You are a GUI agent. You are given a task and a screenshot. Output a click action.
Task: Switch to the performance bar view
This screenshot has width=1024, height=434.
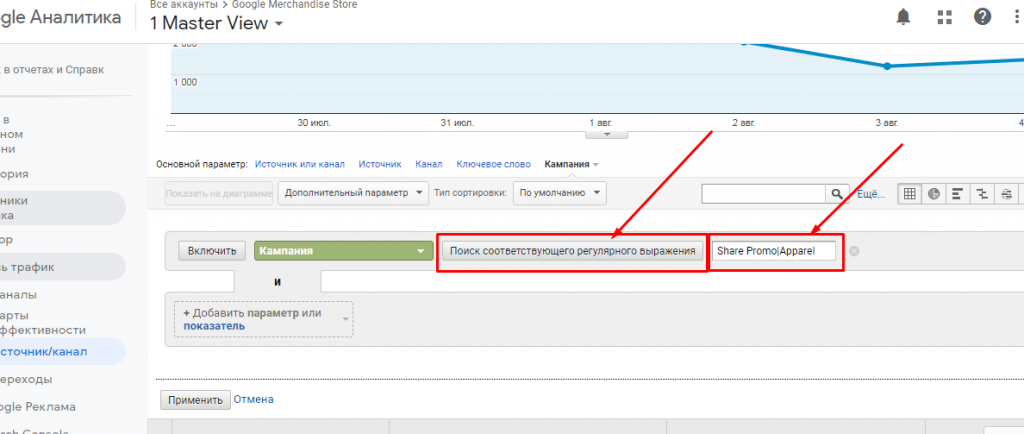958,194
